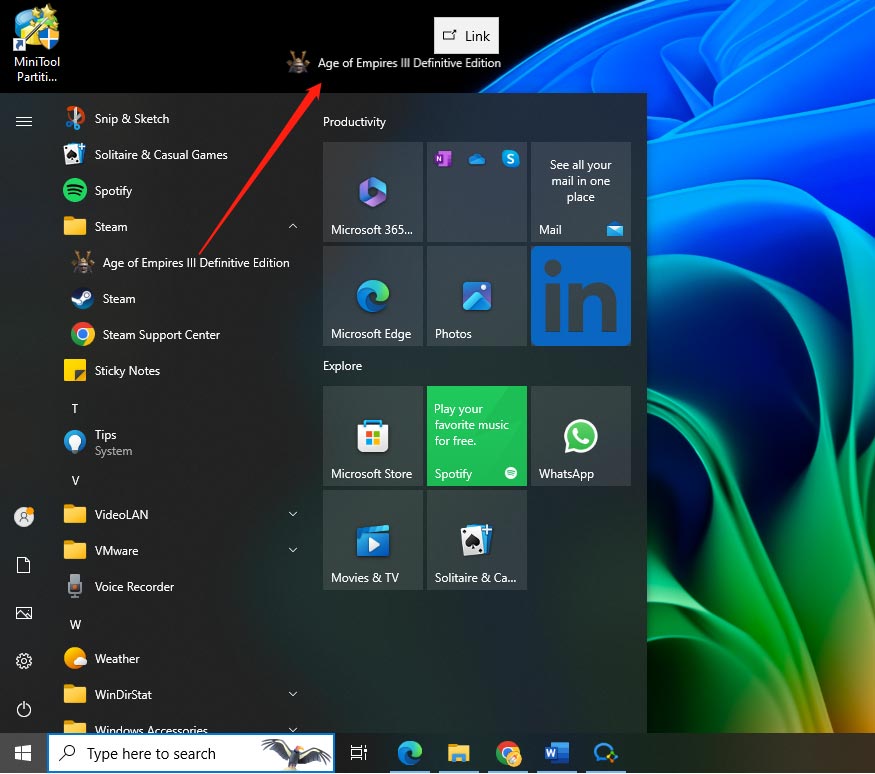Open Task View on the taskbar

click(x=359, y=753)
